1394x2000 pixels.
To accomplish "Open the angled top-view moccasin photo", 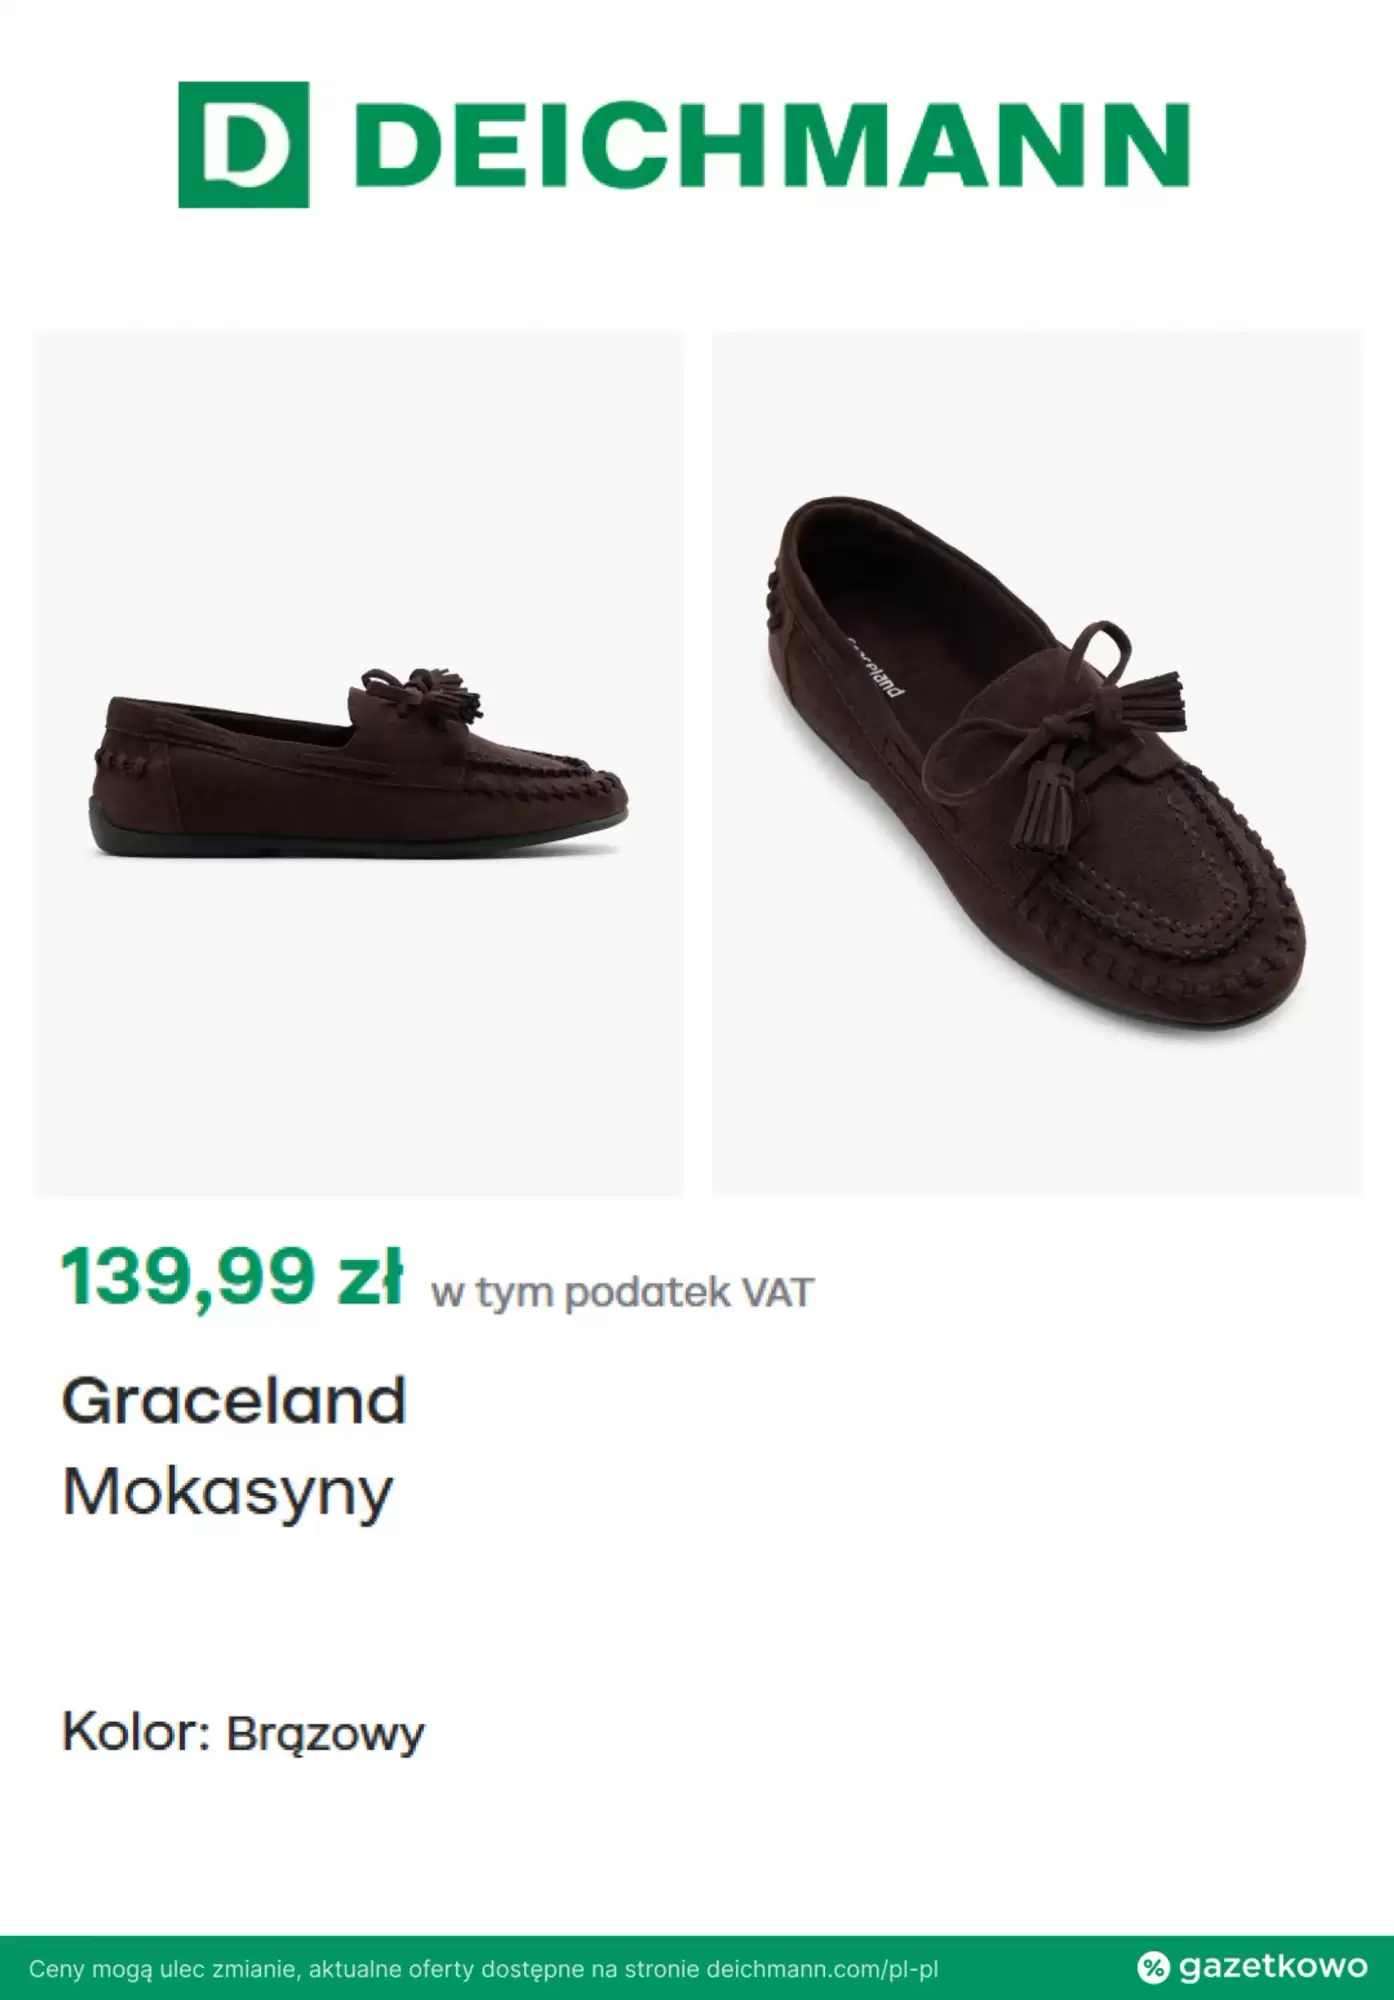I will tap(1037, 762).
